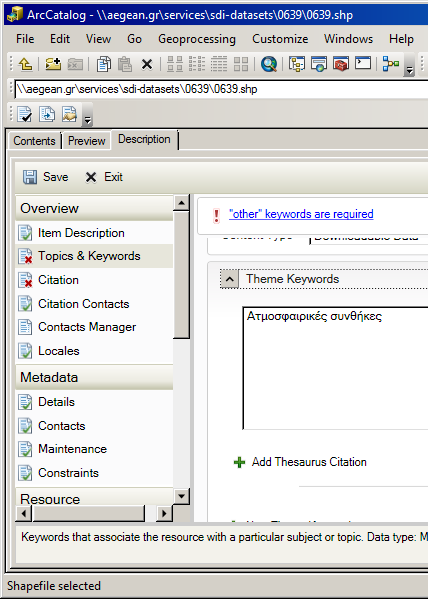Click sidebar scroll up arrow
The height and width of the screenshot is (599, 428).
coord(182,203)
